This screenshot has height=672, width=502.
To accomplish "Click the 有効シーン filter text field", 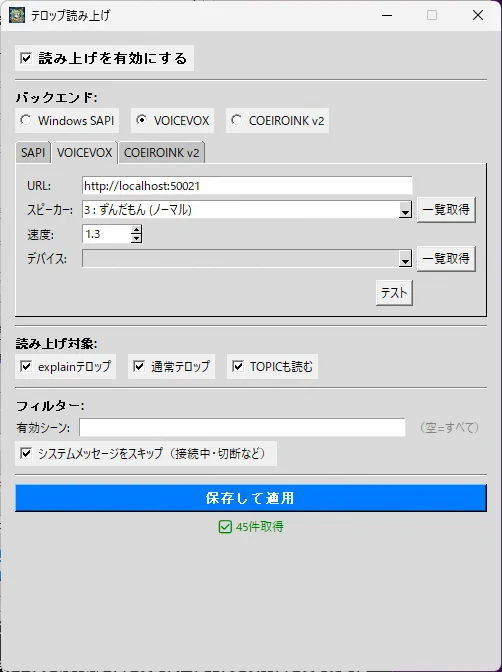I will (242, 427).
